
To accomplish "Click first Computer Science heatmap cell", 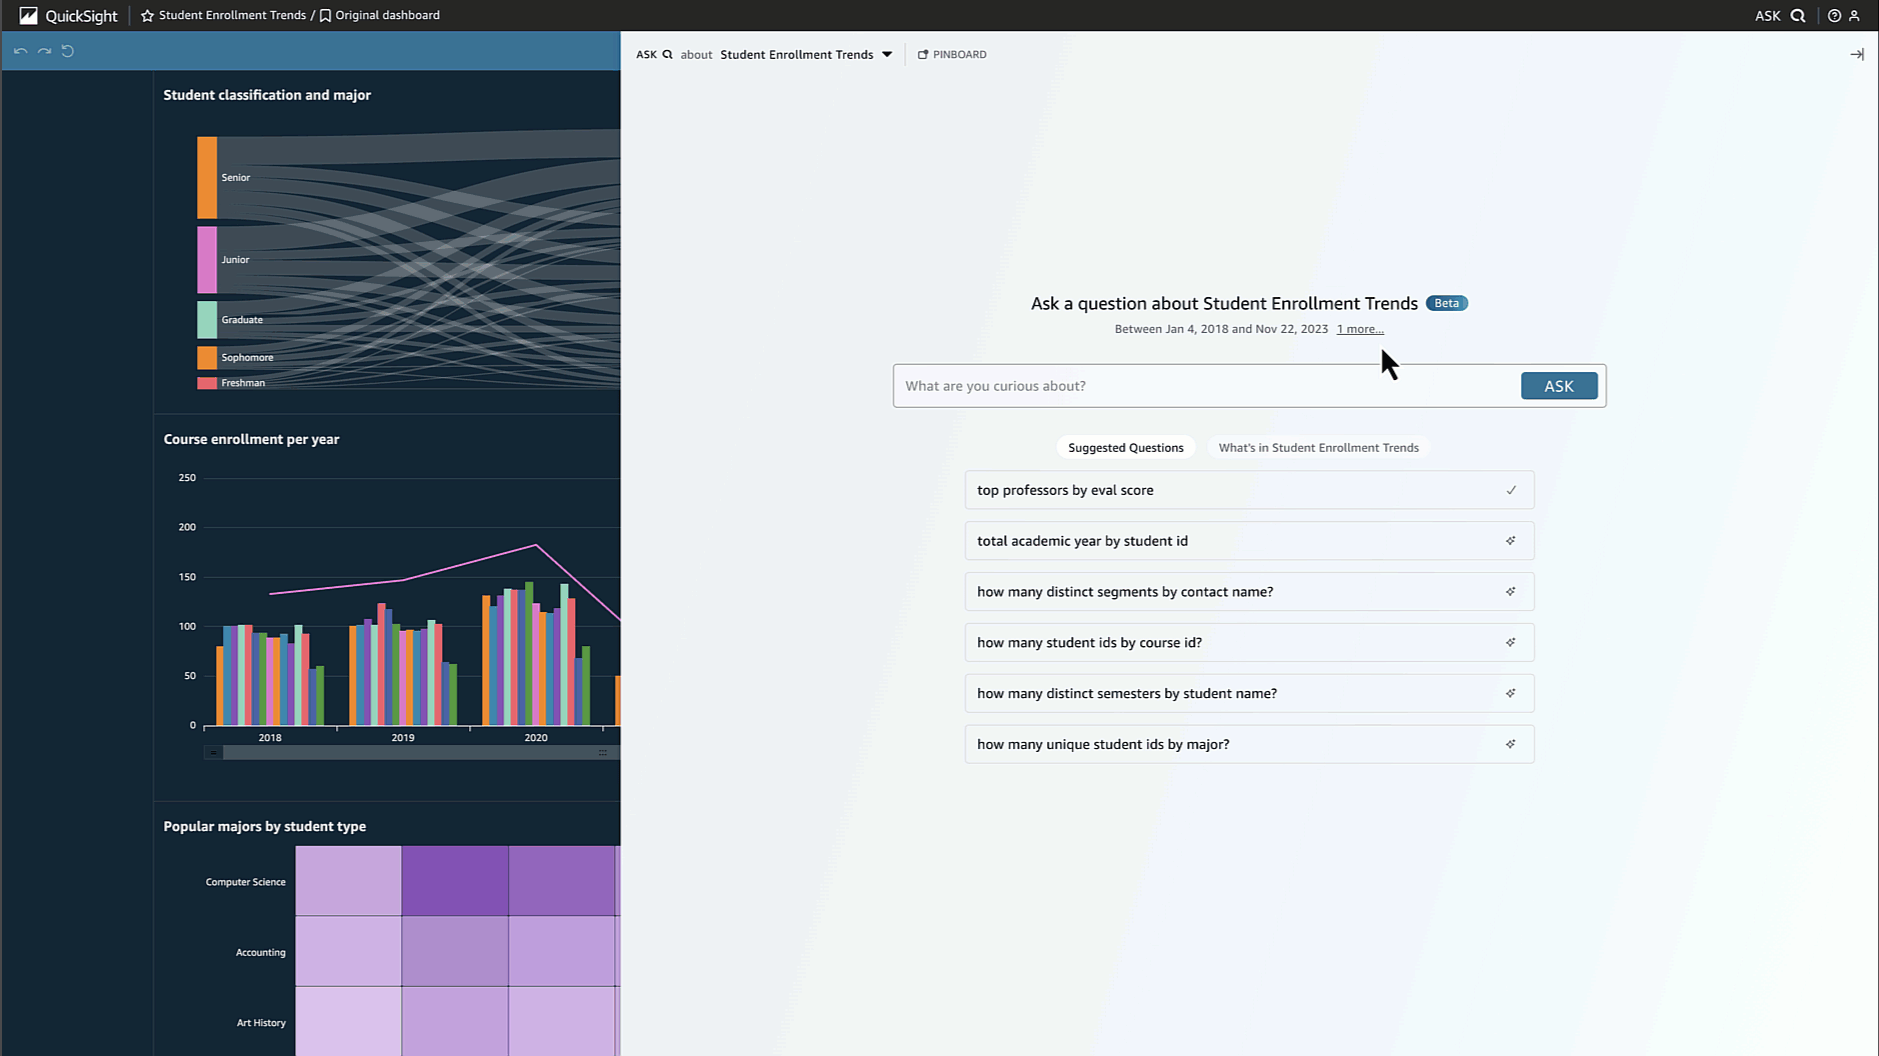I will pyautogui.click(x=348, y=881).
